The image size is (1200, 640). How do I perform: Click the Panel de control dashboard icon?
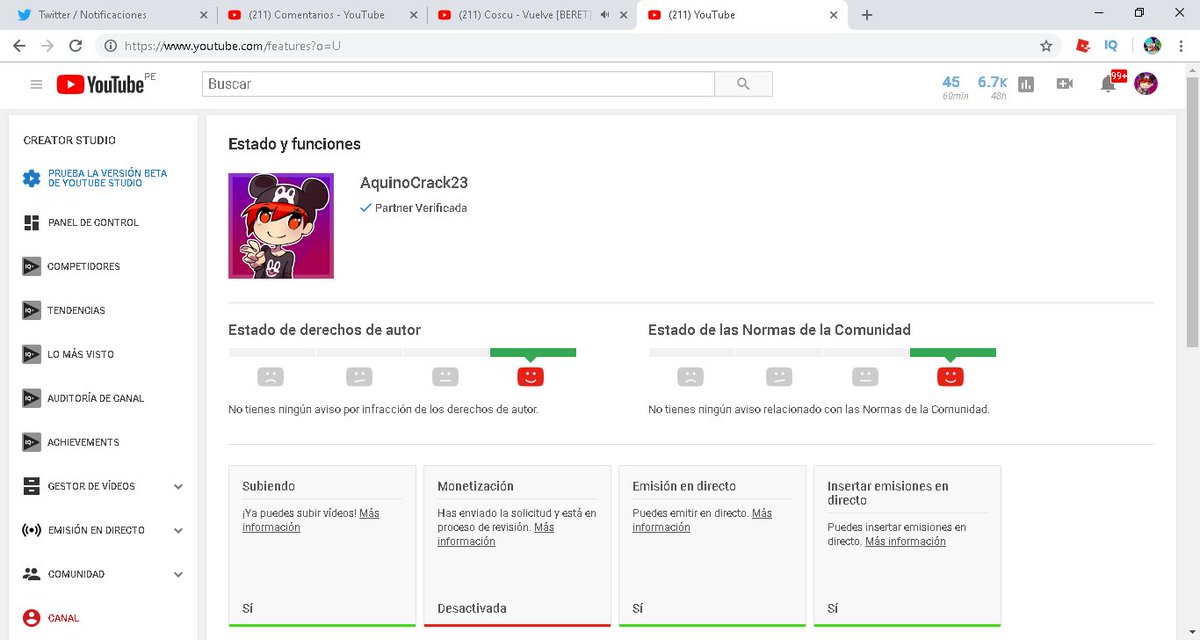(31, 223)
